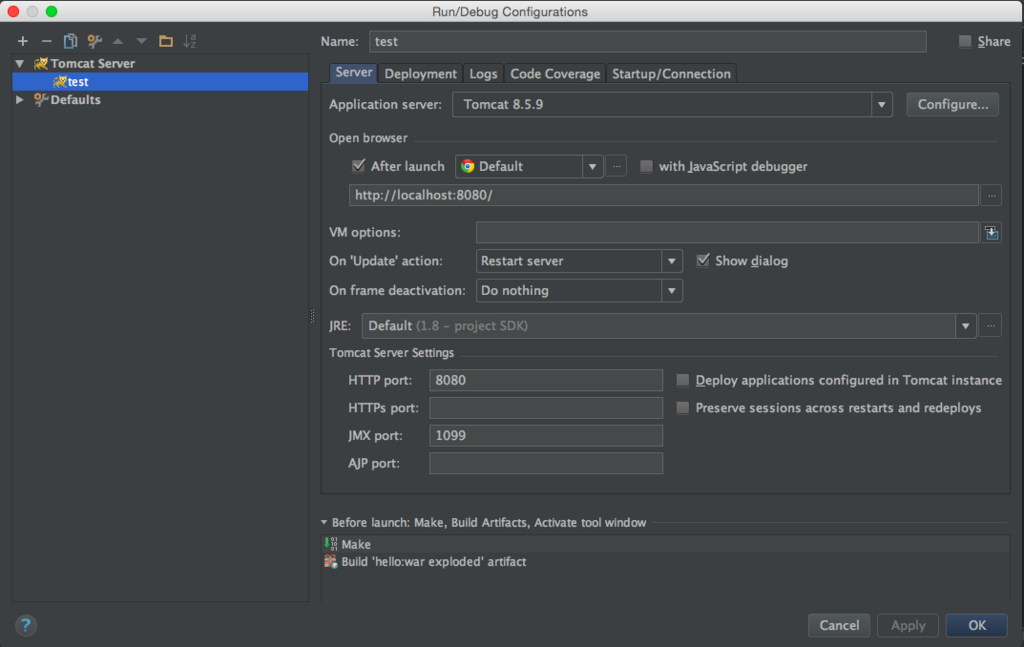Open the edit defaults wrench icon
The image size is (1024, 647).
(x=95, y=41)
